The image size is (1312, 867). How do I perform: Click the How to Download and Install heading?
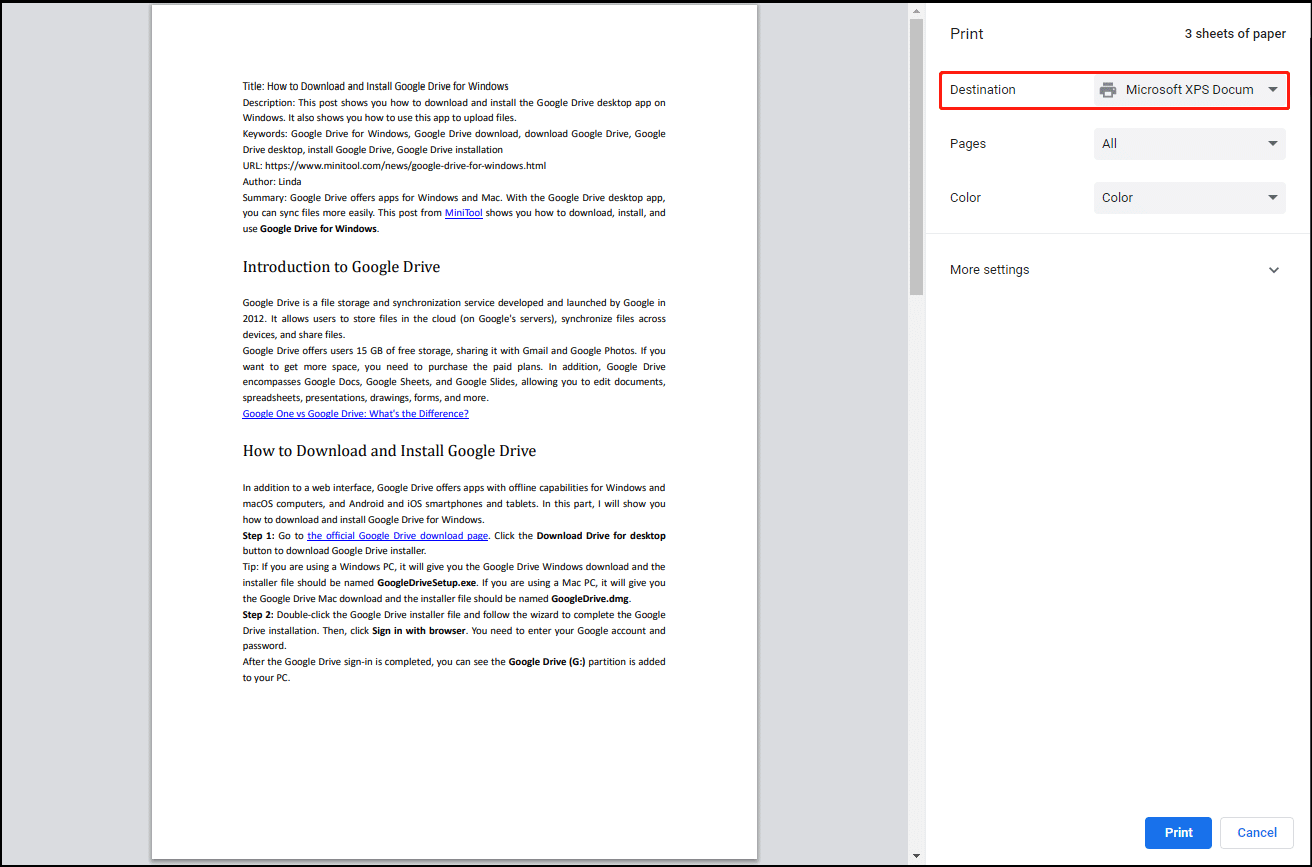click(x=389, y=451)
